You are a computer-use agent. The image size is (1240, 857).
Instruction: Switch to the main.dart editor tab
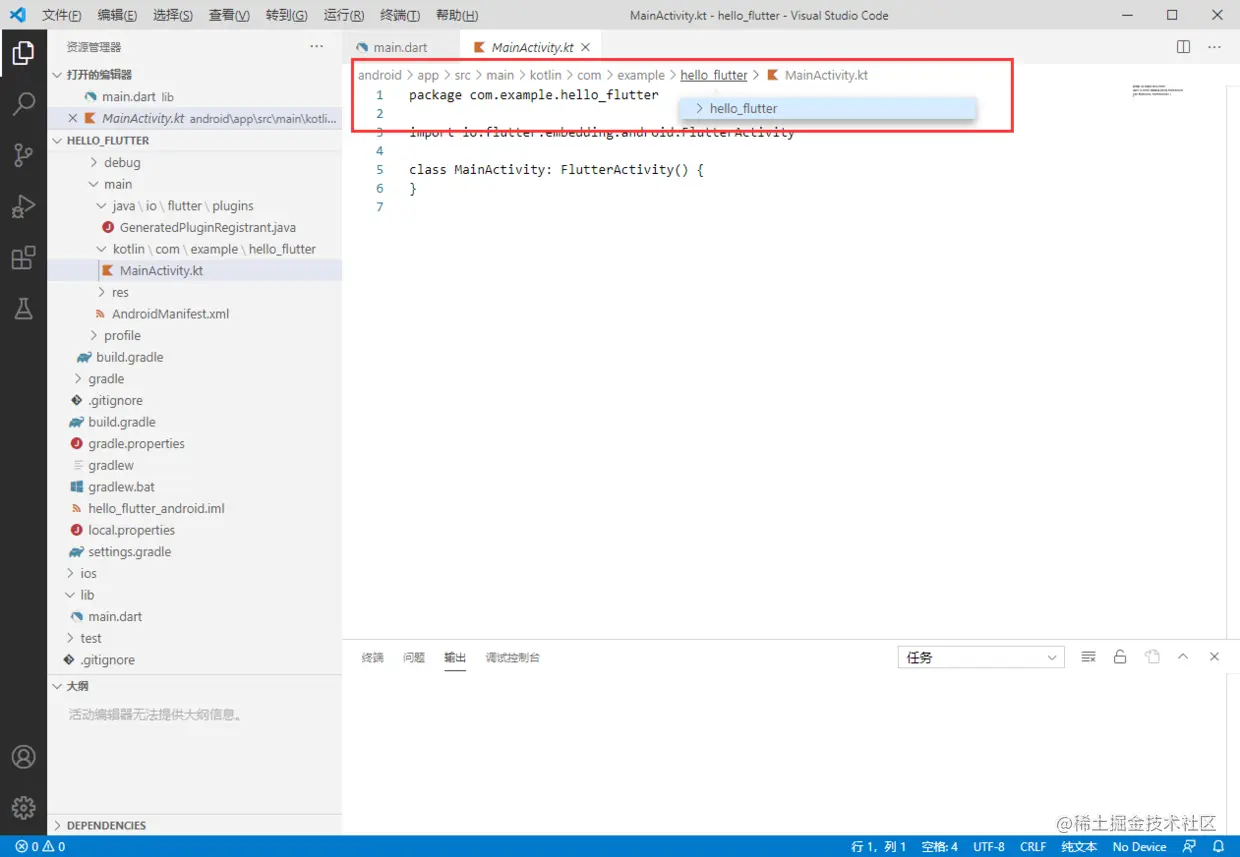click(x=401, y=47)
